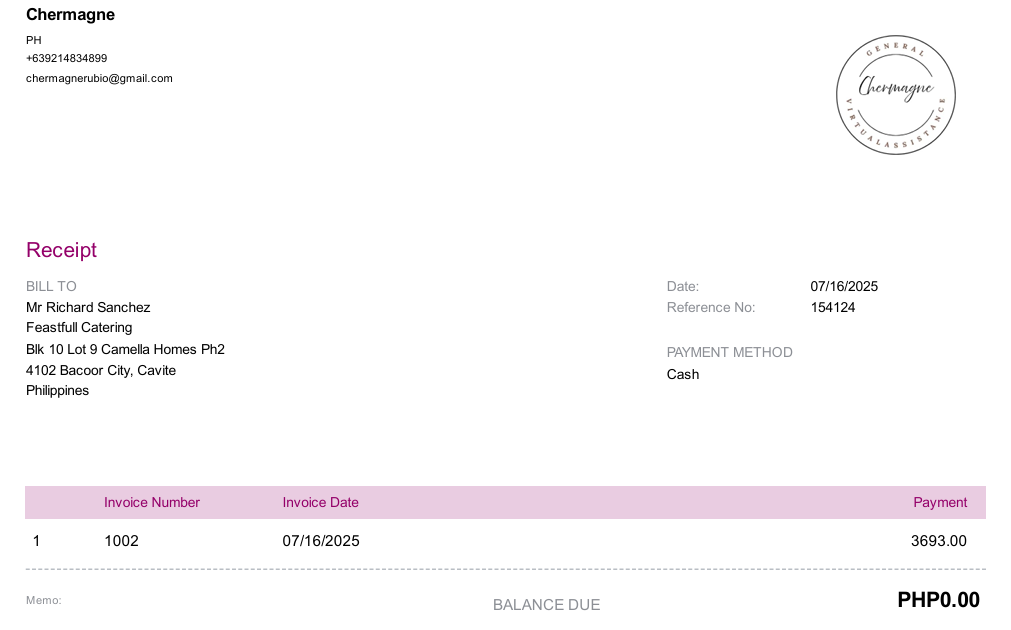The width and height of the screenshot is (1011, 630).
Task: Click the Payment column header
Action: tap(940, 502)
